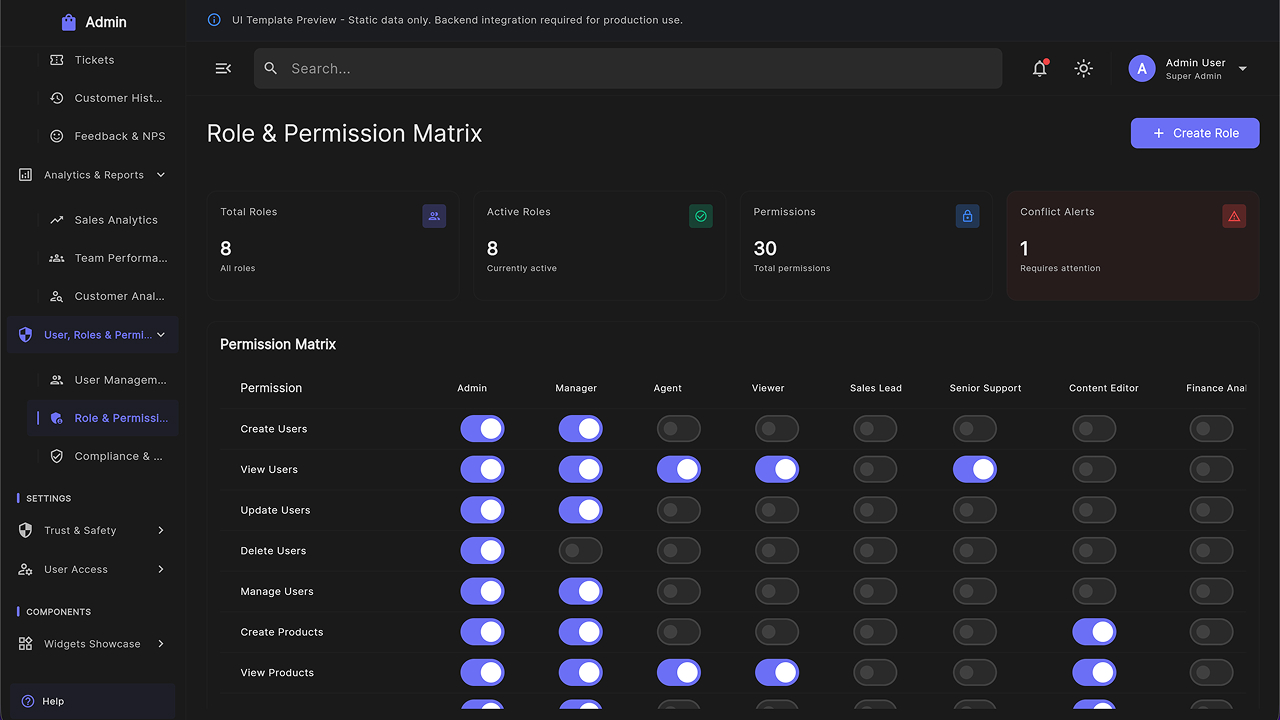The height and width of the screenshot is (720, 1280).
Task: Click the Admin User avatar
Action: click(1142, 68)
